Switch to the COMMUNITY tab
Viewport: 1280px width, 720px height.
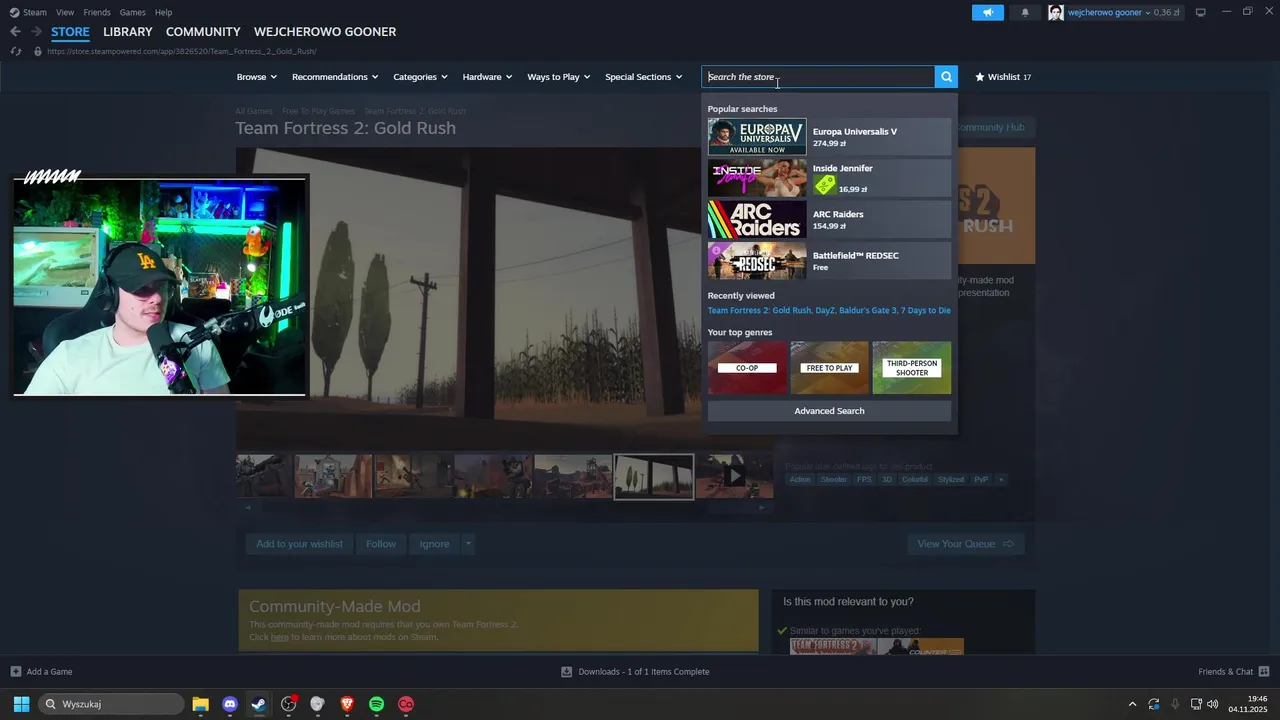tap(203, 32)
